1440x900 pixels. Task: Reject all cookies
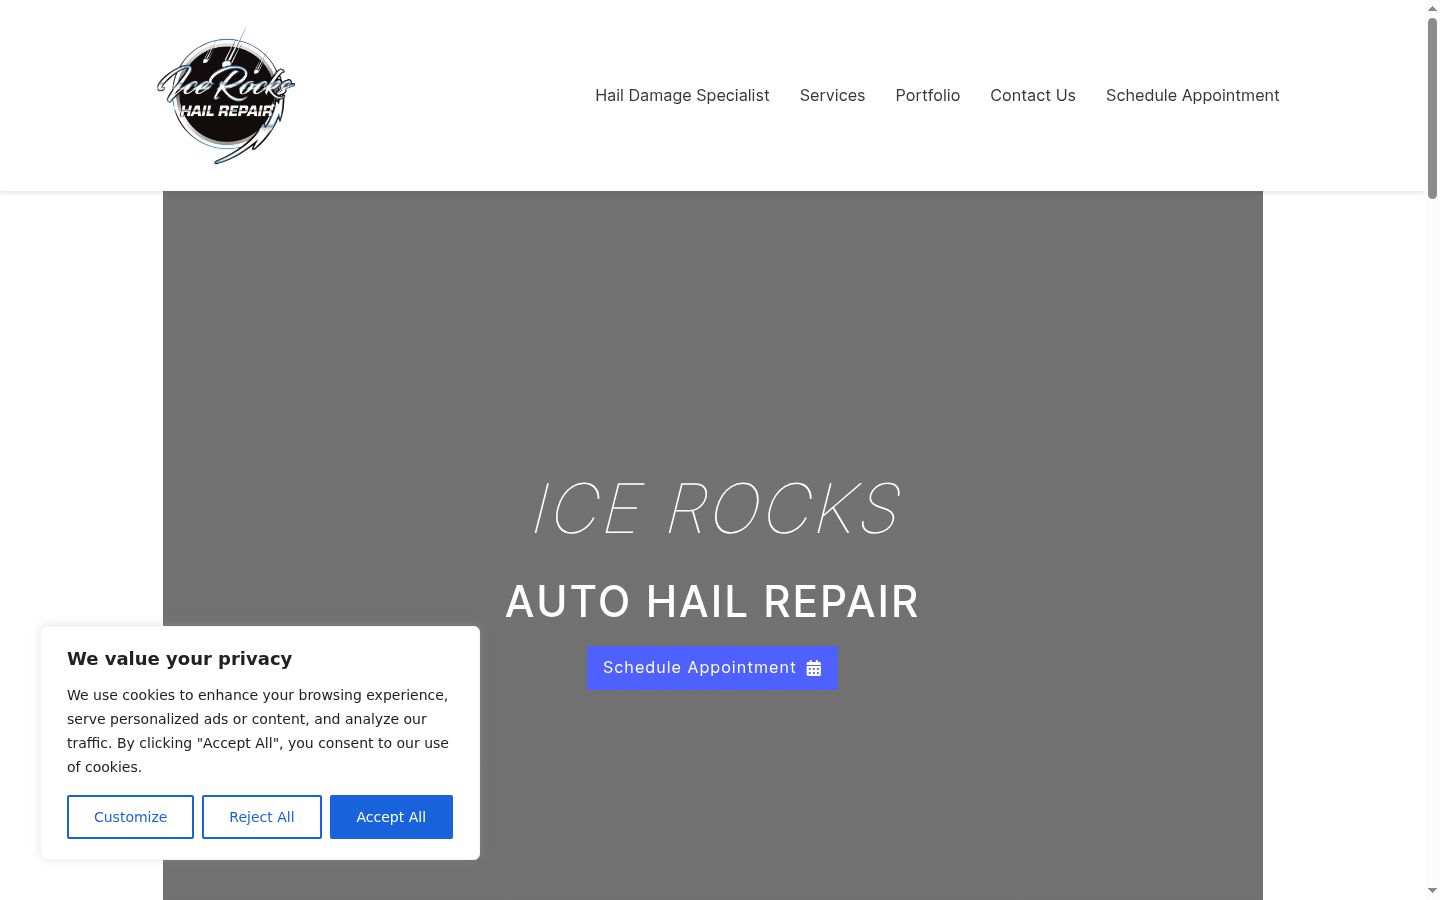262,817
